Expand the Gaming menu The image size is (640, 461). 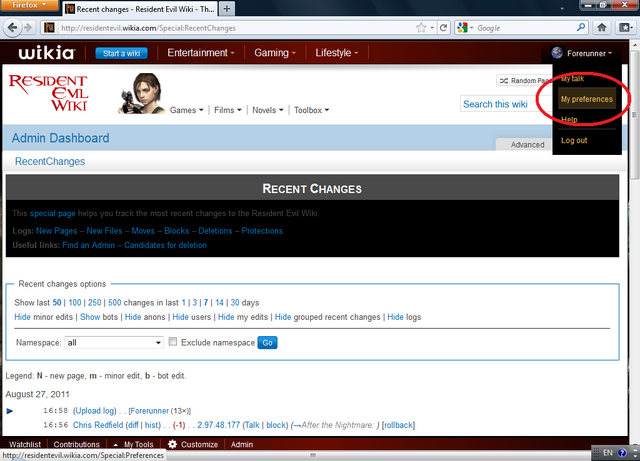click(x=275, y=53)
